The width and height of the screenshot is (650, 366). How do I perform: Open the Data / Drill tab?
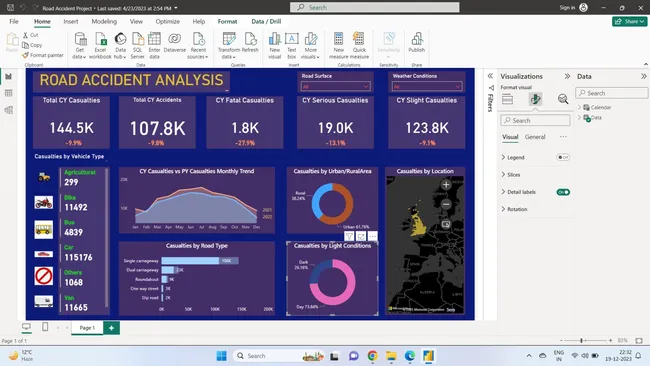click(x=266, y=22)
